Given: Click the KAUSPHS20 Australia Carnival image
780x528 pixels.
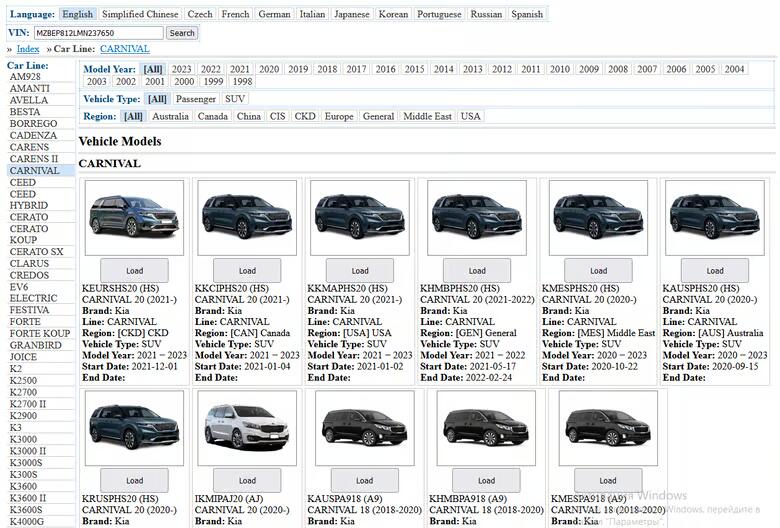Looking at the screenshot, I should [x=714, y=217].
